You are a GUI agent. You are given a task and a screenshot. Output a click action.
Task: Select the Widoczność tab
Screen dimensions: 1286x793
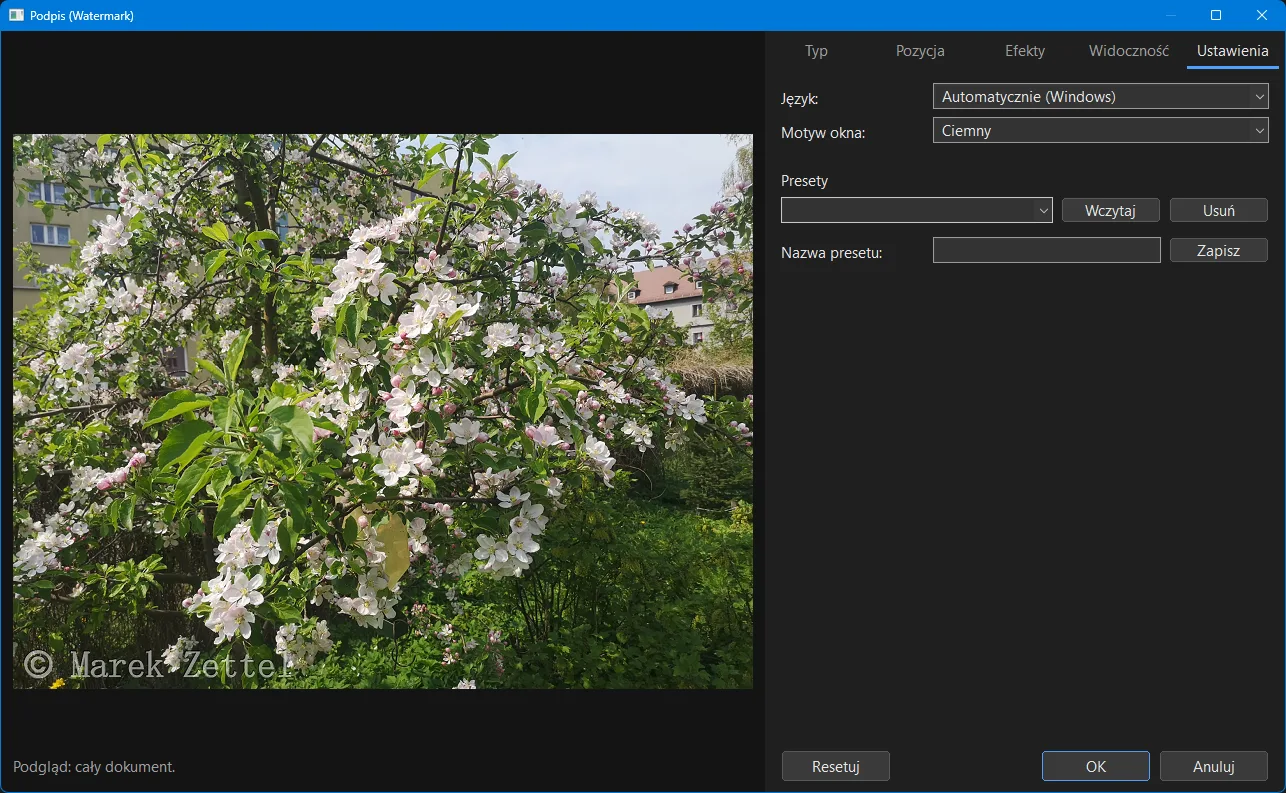tap(1129, 51)
